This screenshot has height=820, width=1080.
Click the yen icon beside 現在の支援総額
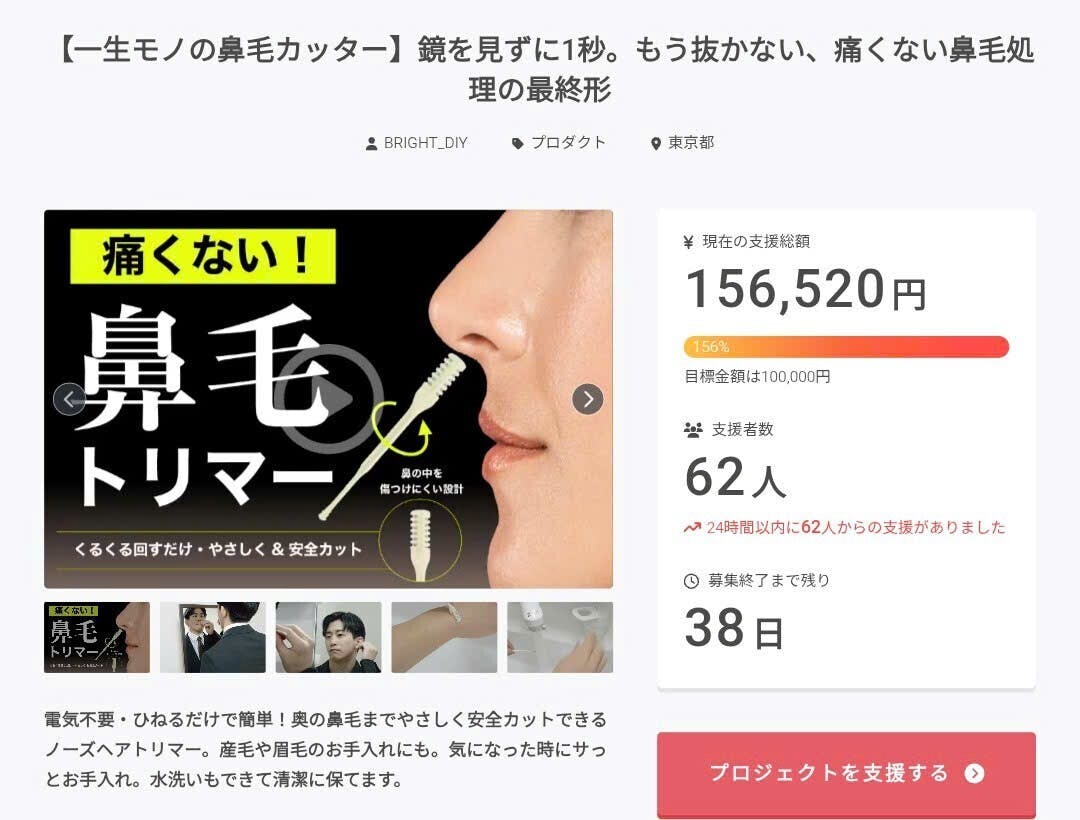[688, 242]
